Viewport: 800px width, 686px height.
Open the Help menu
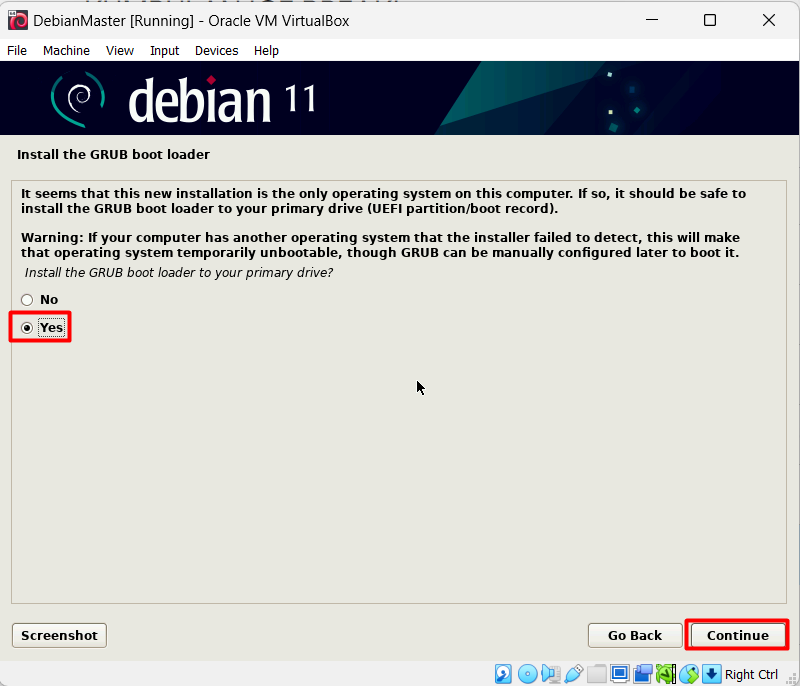tap(266, 50)
